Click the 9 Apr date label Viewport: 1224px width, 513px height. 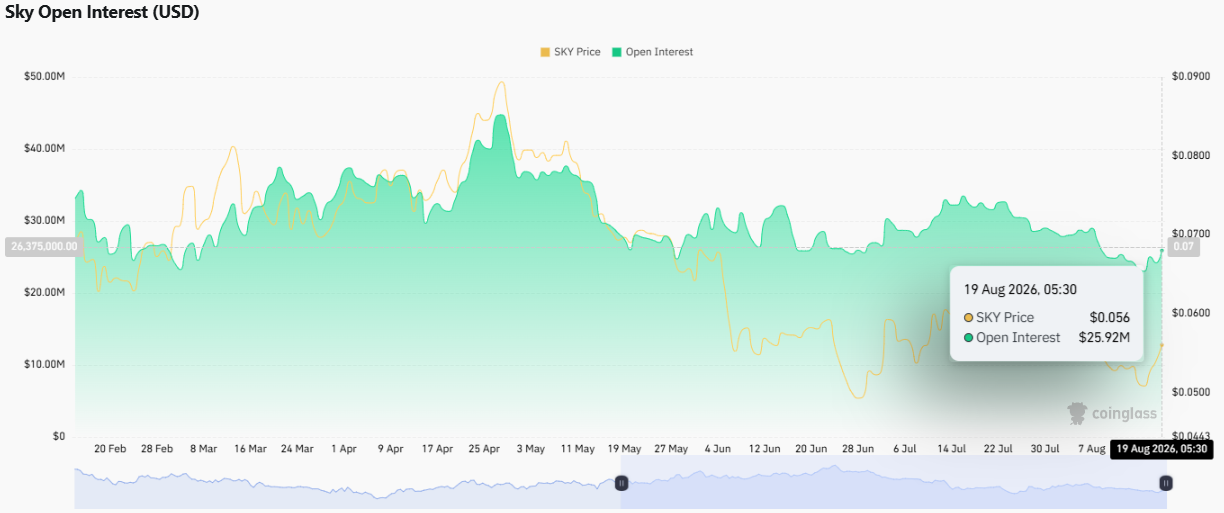pos(390,449)
